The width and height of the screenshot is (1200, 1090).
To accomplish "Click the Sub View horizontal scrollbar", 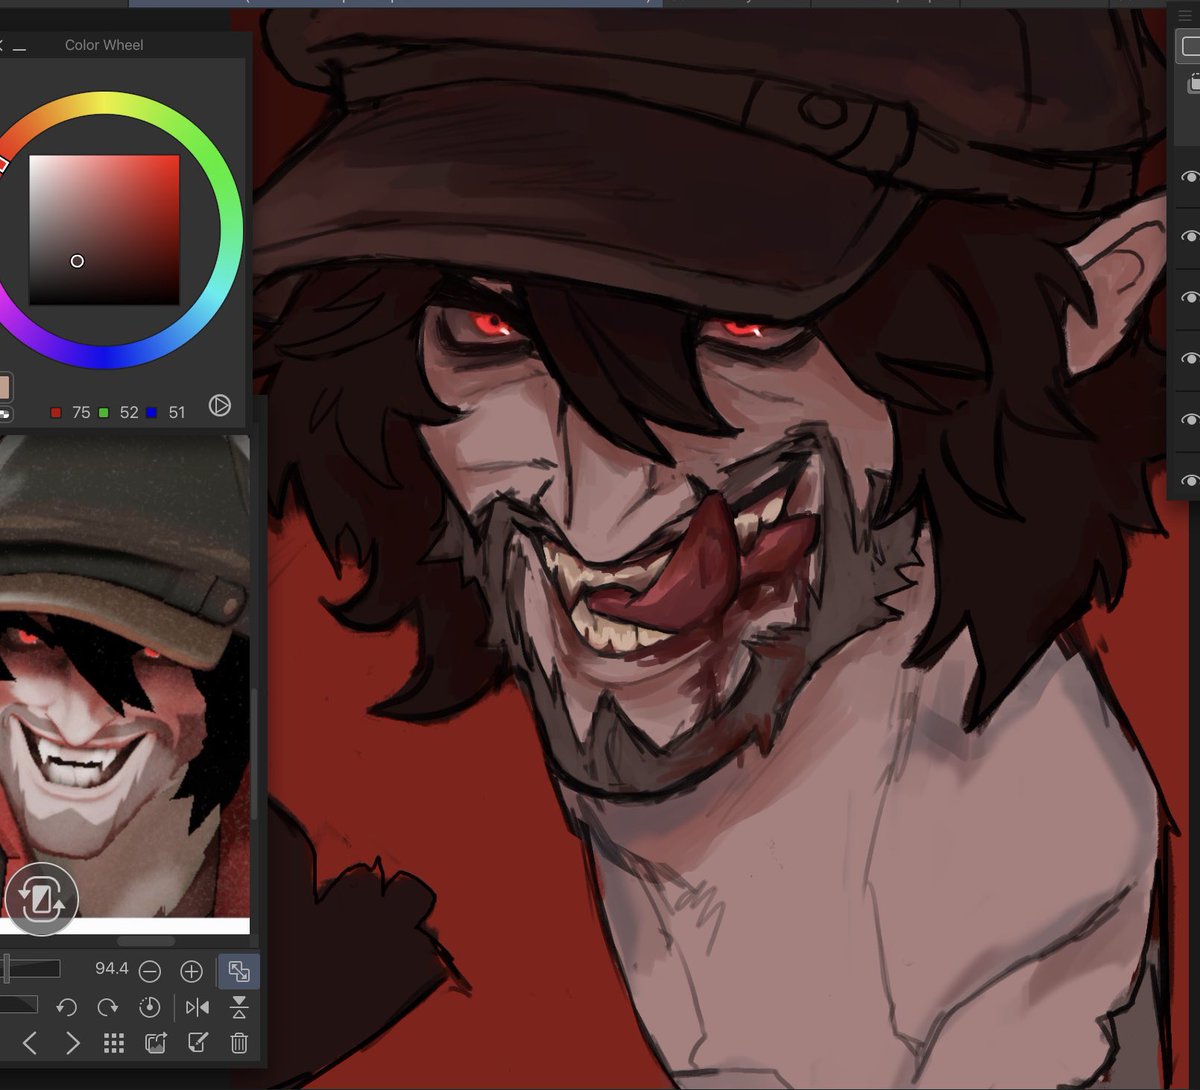I will click(x=146, y=941).
